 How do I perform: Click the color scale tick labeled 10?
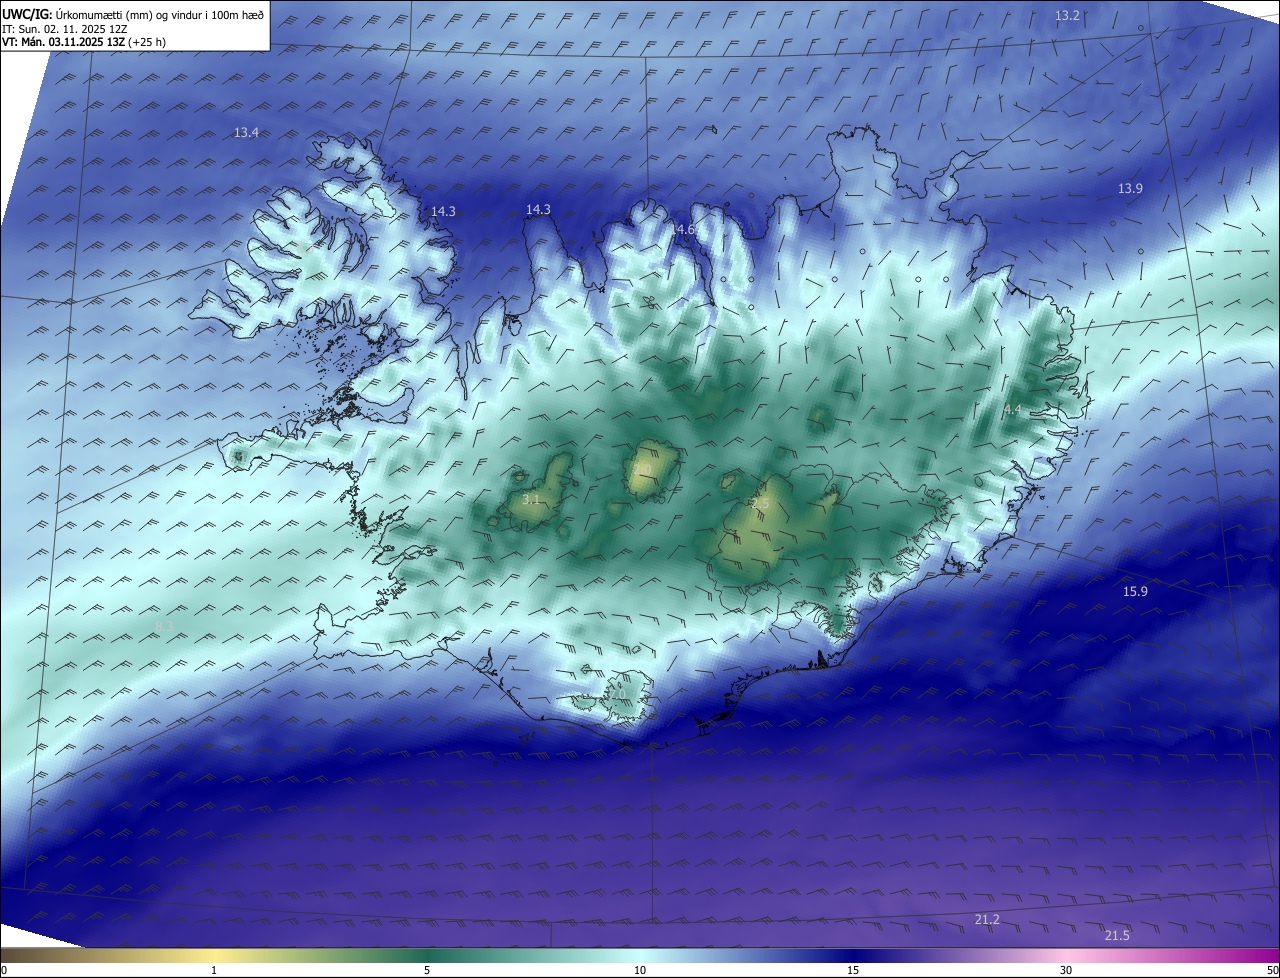[x=640, y=970]
